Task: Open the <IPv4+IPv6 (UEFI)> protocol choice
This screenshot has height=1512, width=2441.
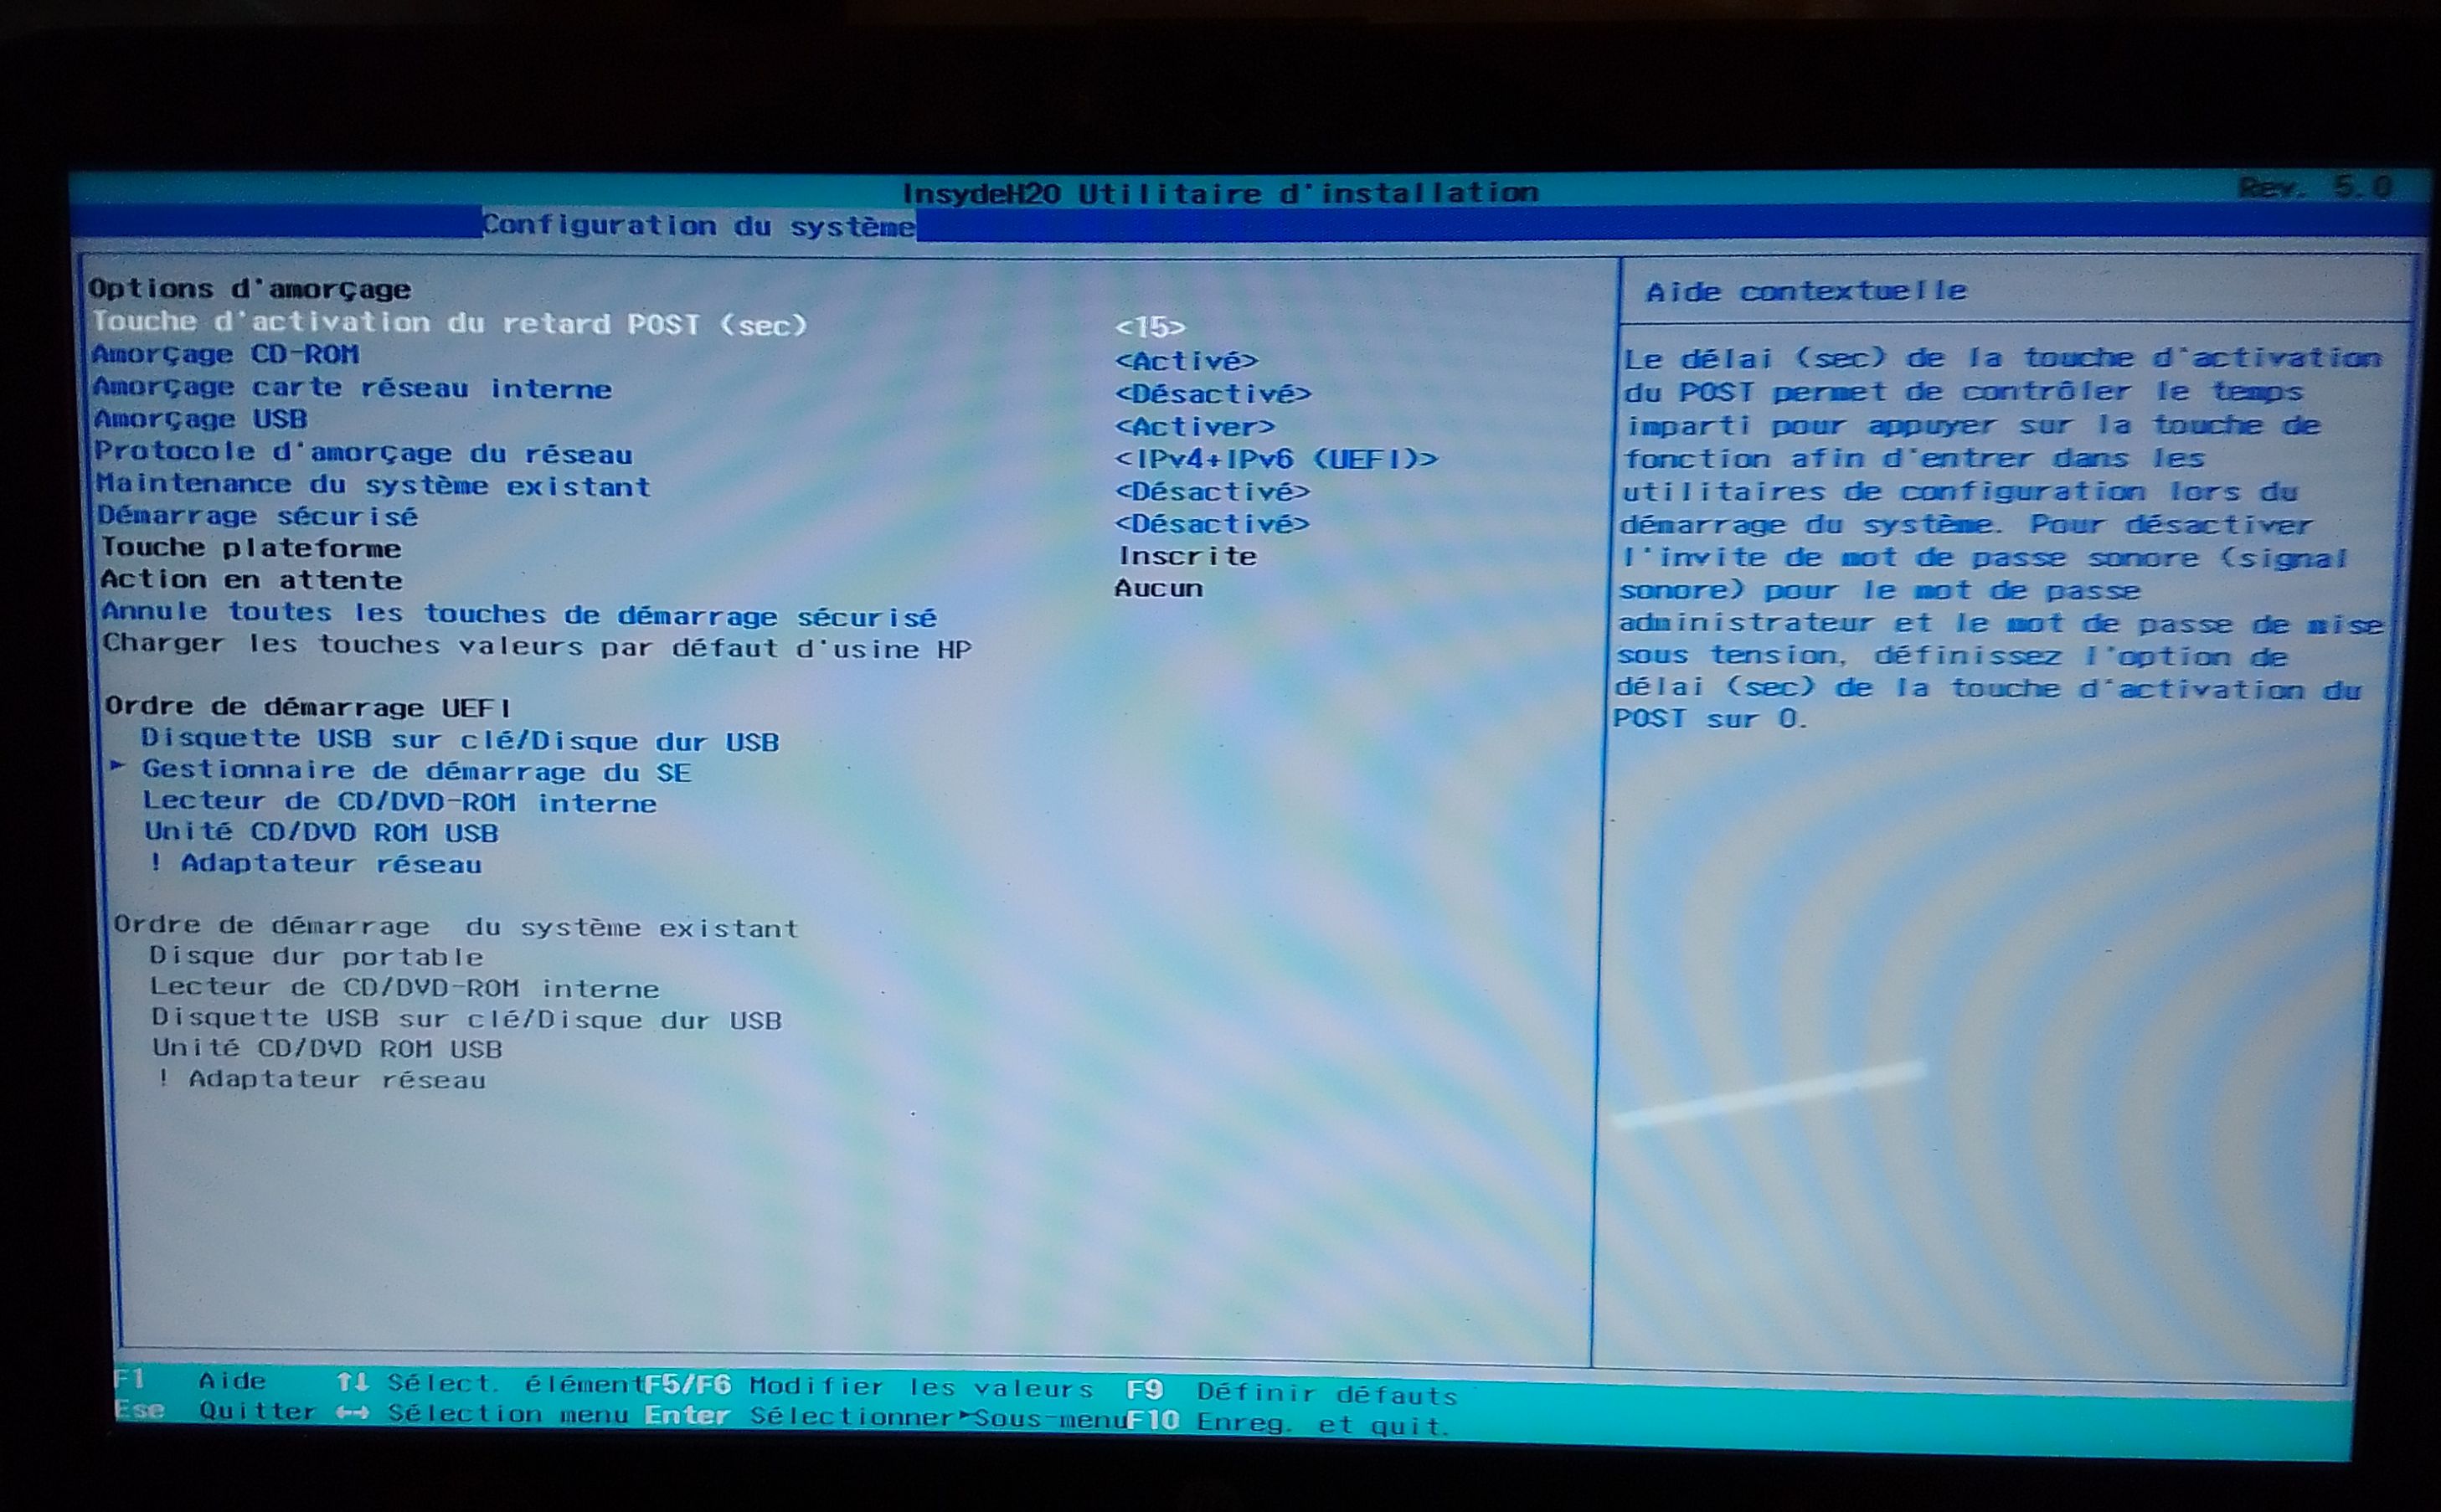Action: click(1276, 459)
